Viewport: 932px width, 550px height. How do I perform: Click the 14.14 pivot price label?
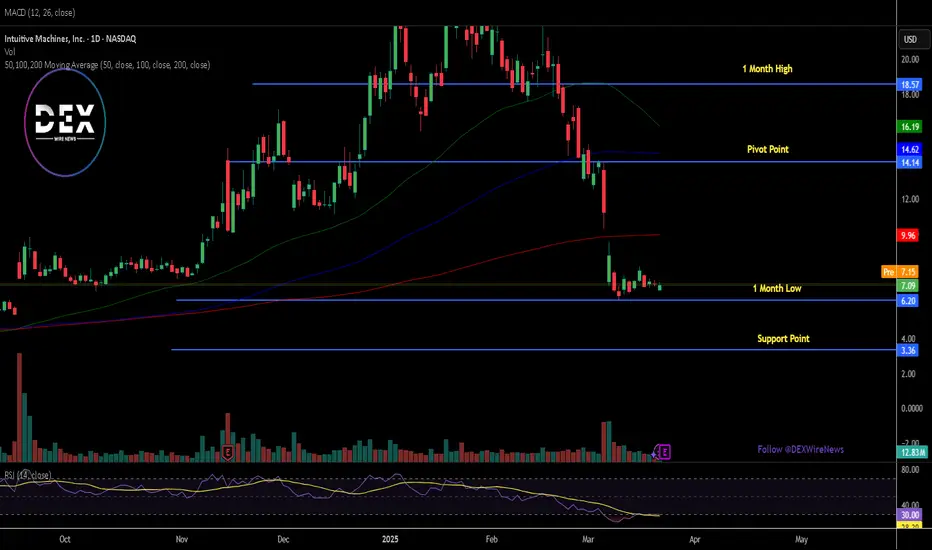click(x=909, y=162)
